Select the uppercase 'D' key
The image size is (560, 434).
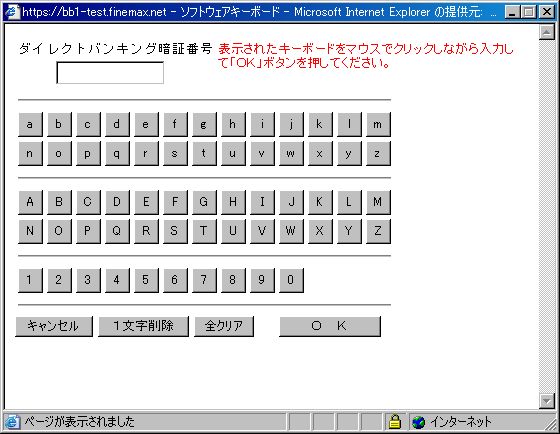coord(117,202)
